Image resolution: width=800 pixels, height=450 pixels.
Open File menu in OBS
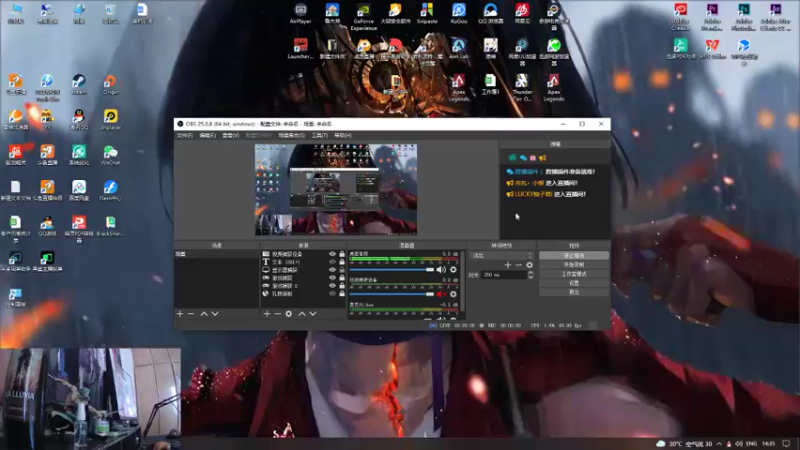(x=184, y=135)
